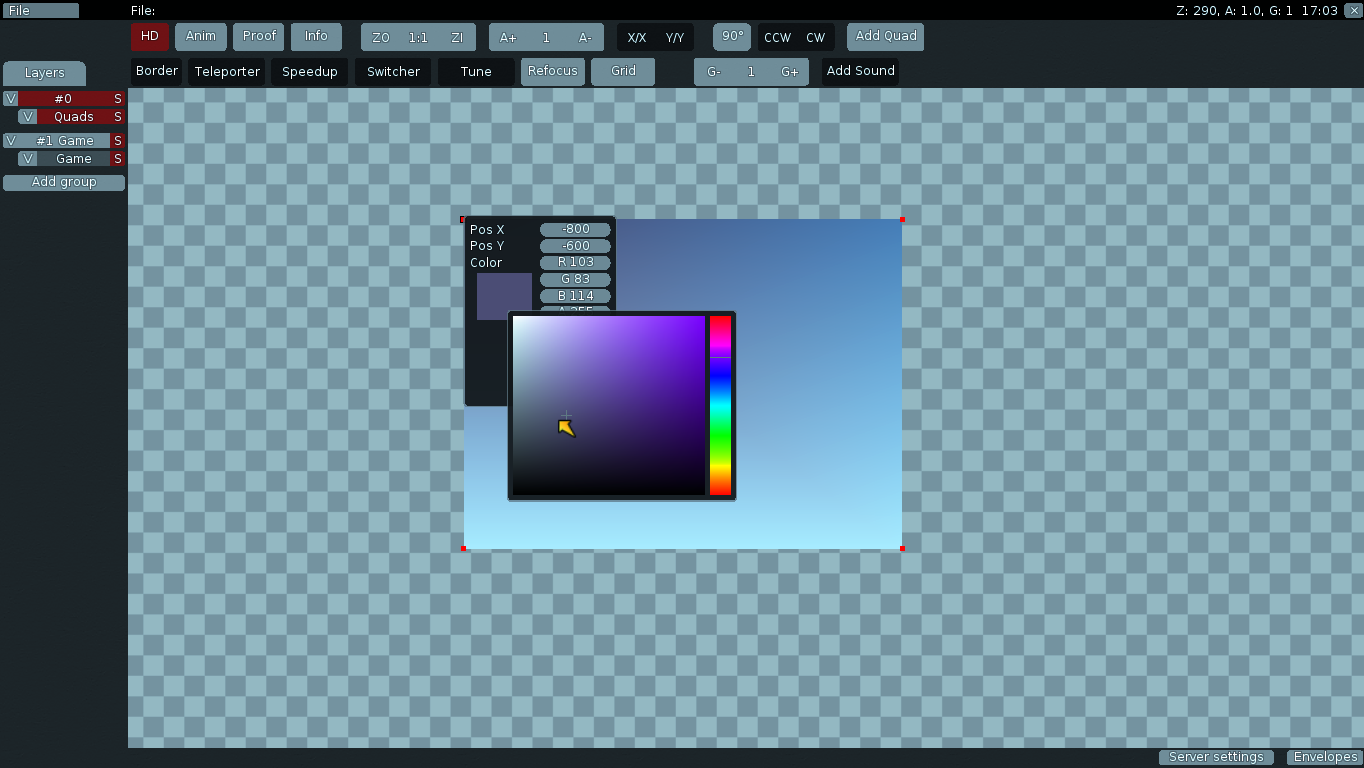The image size is (1364, 768).
Task: Click the Add group button
Action: click(x=64, y=183)
